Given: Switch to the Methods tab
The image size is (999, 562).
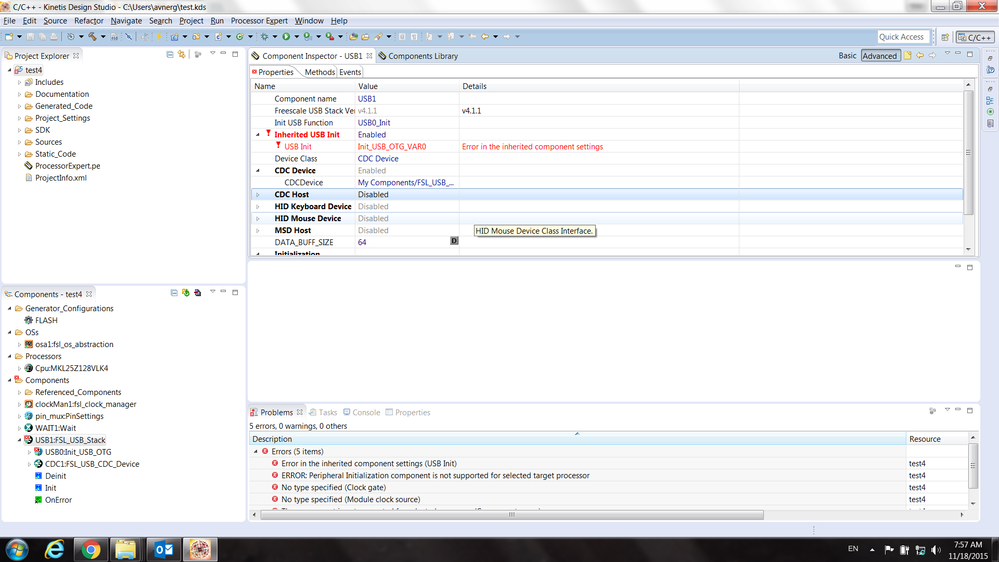Looking at the screenshot, I should pos(319,72).
